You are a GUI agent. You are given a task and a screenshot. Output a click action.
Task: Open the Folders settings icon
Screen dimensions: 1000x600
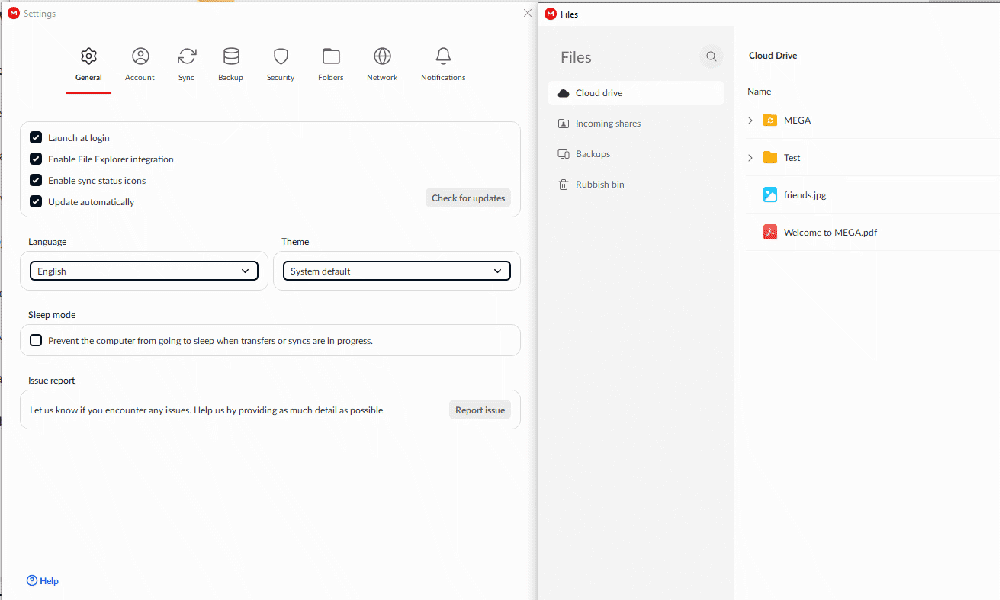(x=331, y=57)
